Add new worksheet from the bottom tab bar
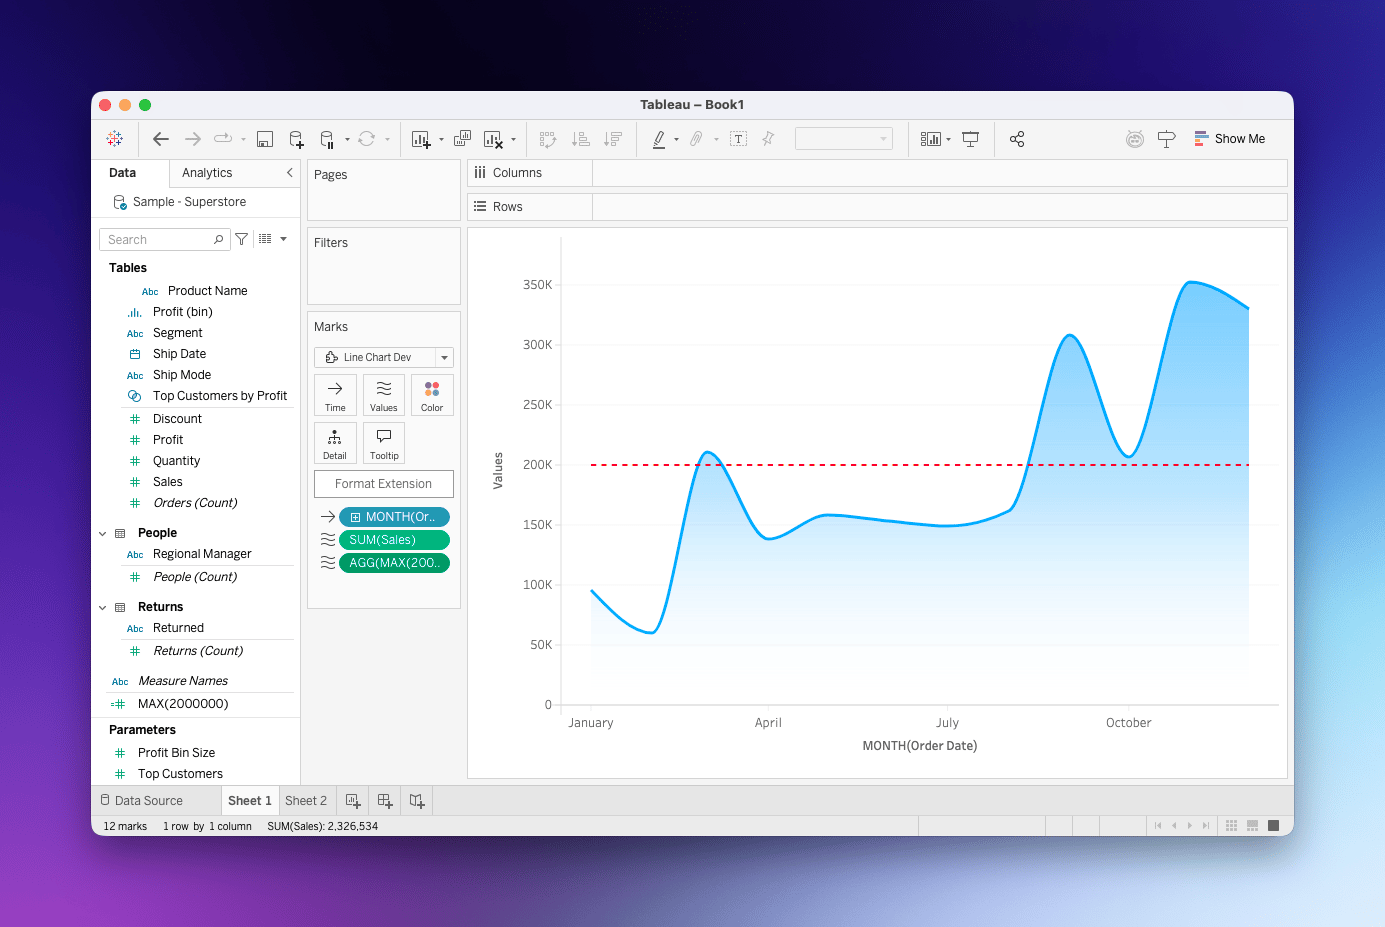The width and height of the screenshot is (1385, 927). (353, 801)
